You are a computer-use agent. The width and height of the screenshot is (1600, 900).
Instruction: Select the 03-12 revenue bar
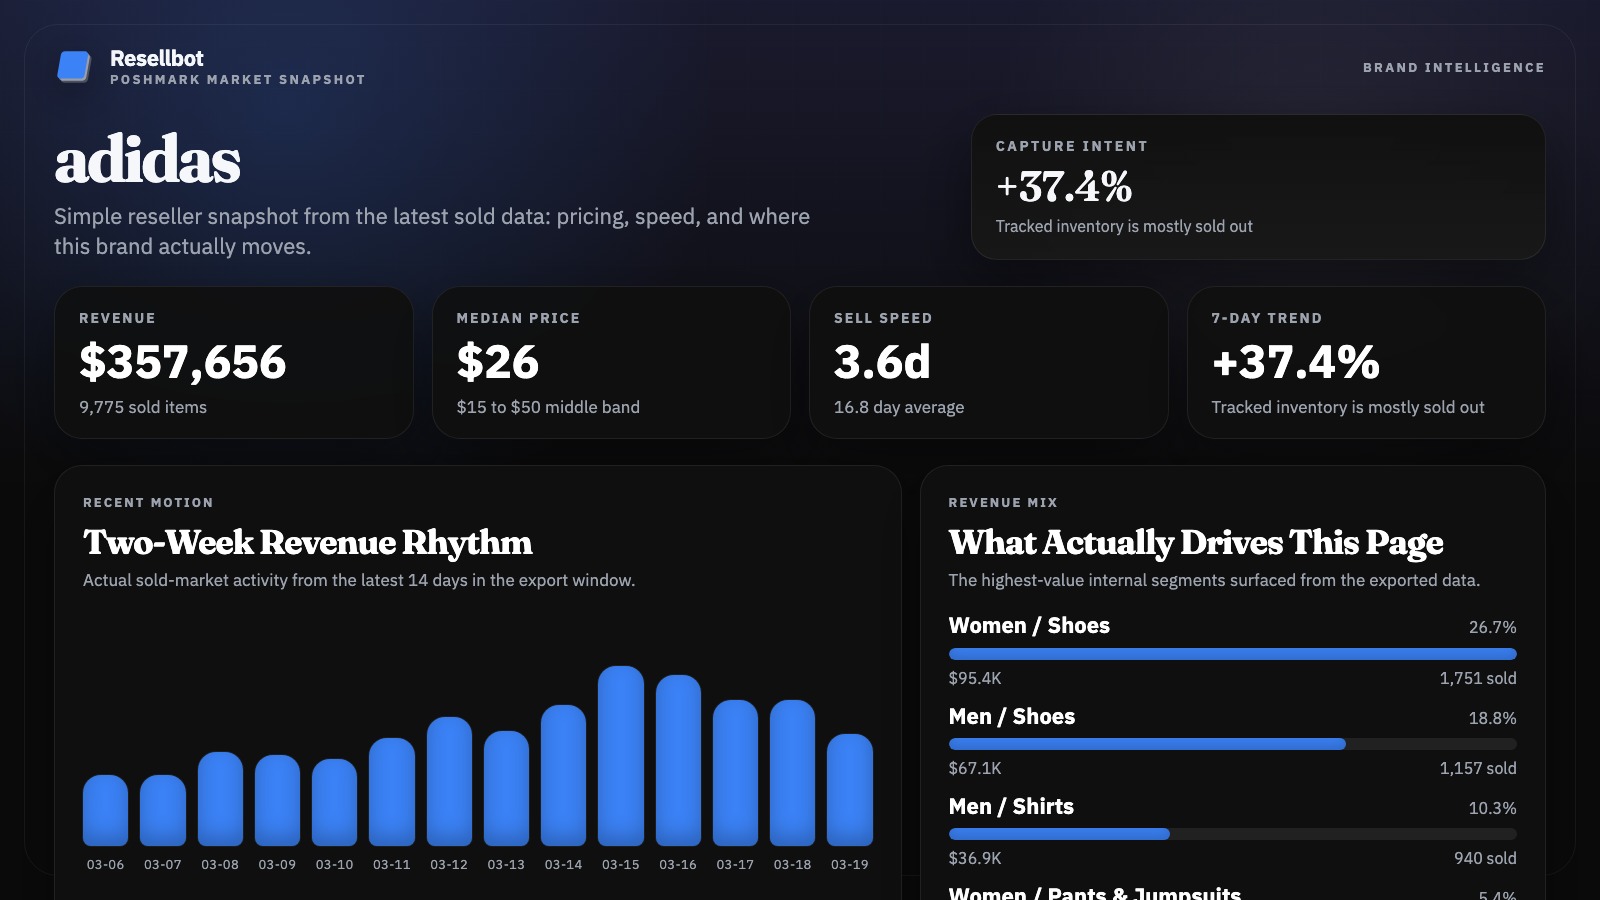[x=449, y=781]
